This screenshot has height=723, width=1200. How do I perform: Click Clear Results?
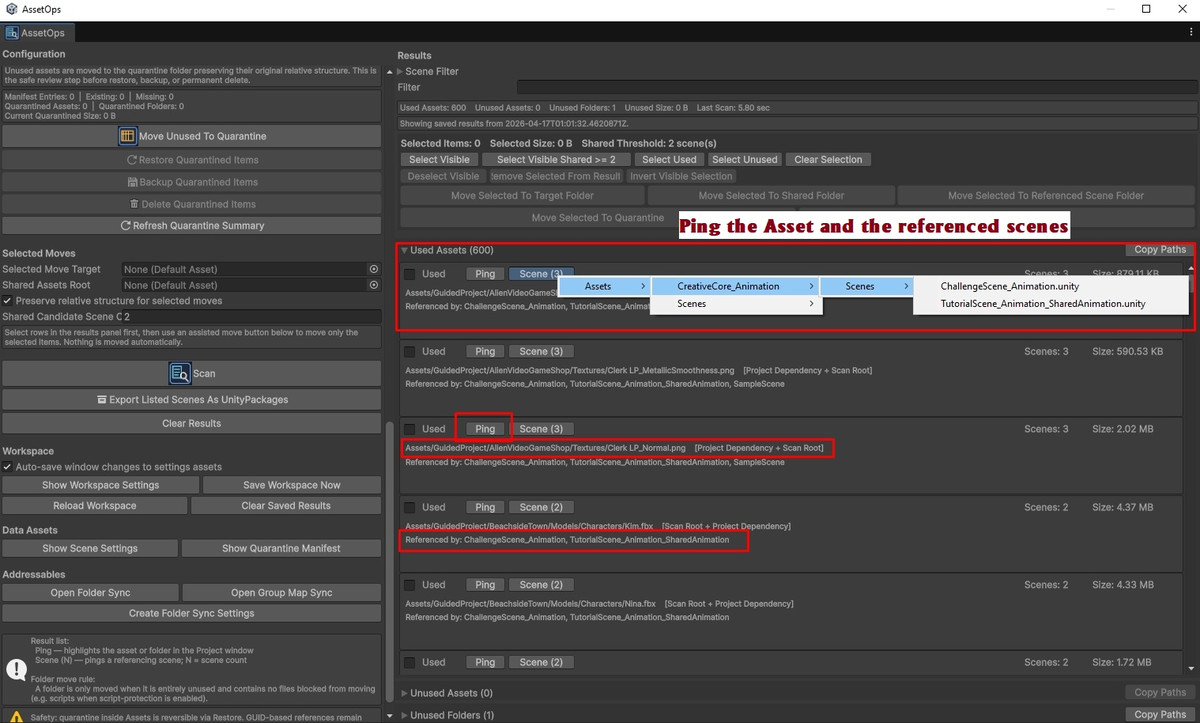192,424
